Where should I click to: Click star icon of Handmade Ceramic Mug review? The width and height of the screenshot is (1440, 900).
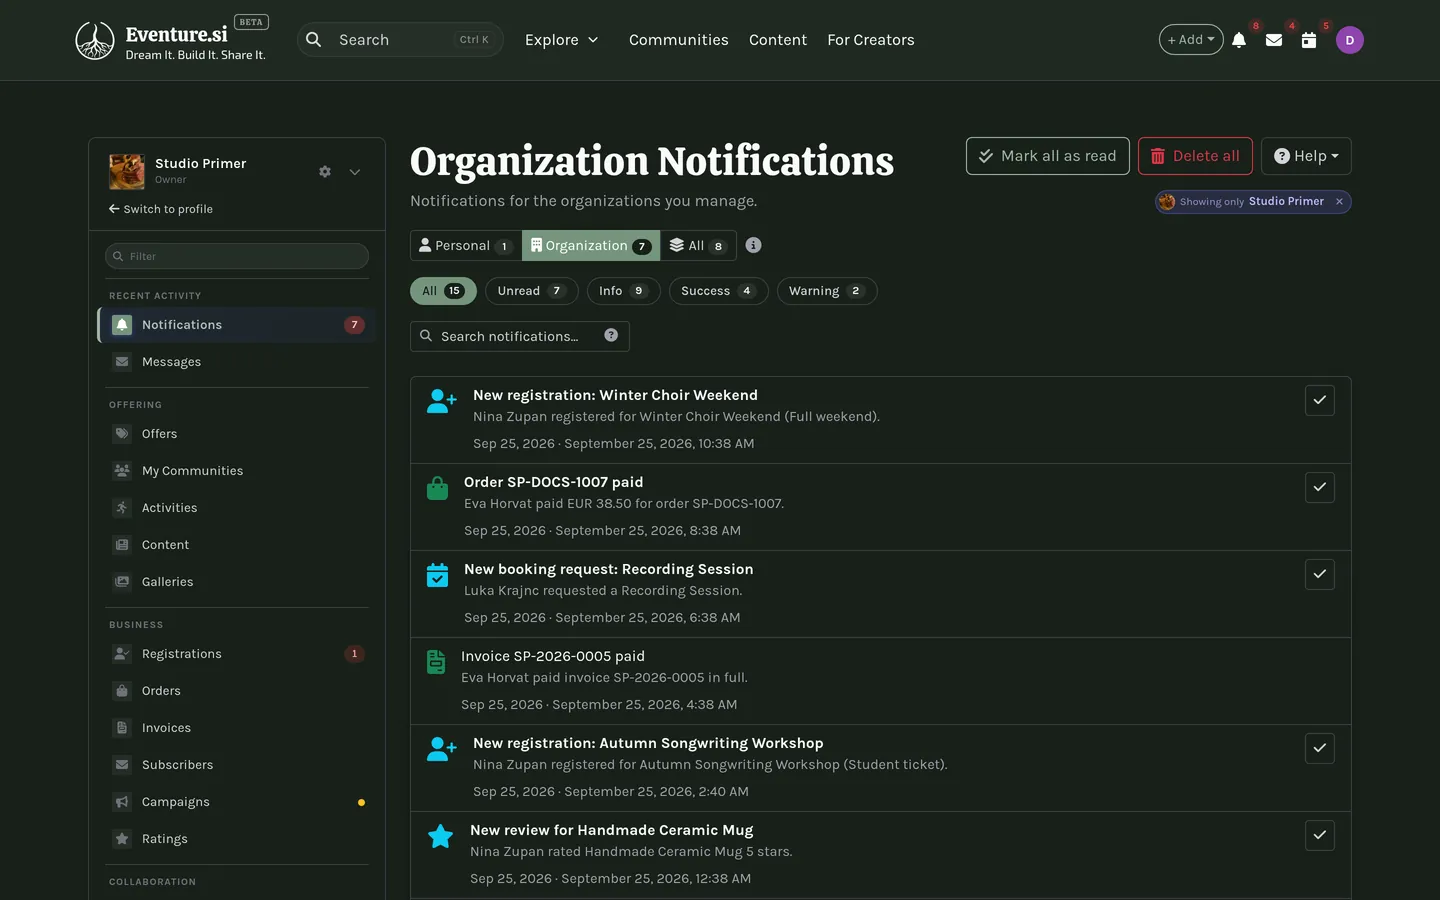[440, 836]
